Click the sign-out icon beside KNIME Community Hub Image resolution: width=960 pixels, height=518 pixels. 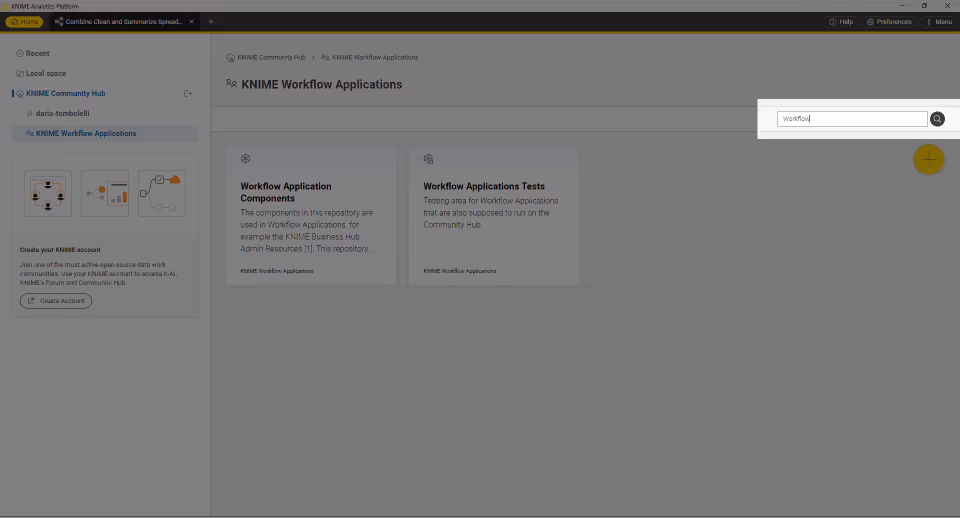pos(187,94)
